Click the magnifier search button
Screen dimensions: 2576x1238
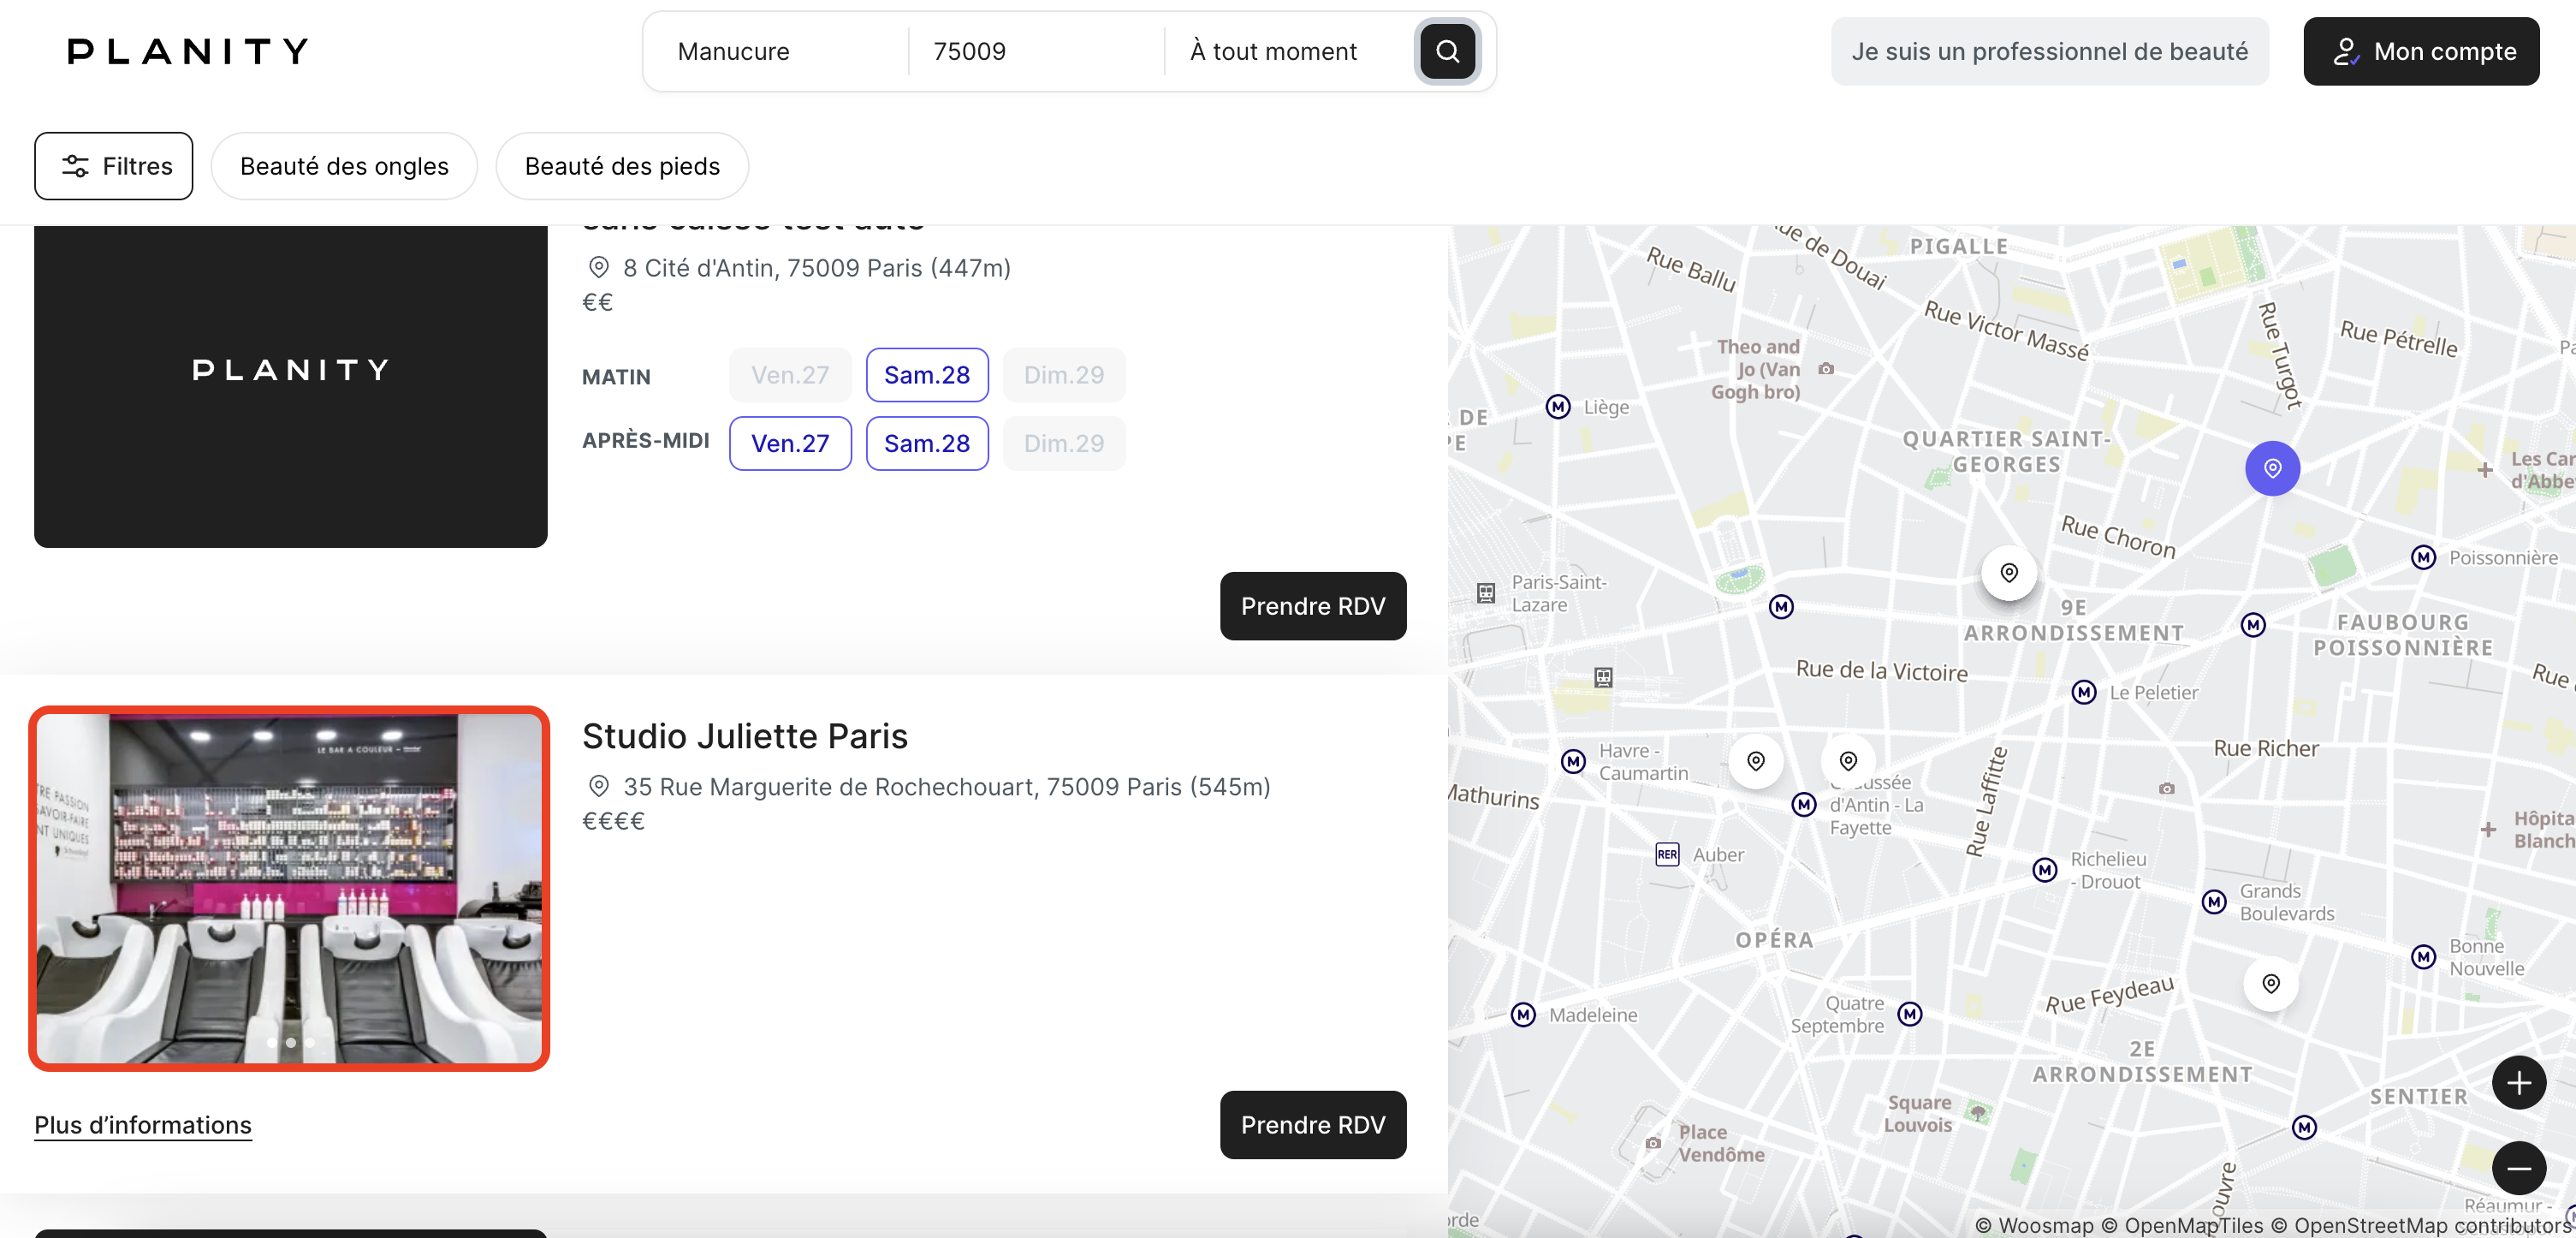click(x=1447, y=51)
